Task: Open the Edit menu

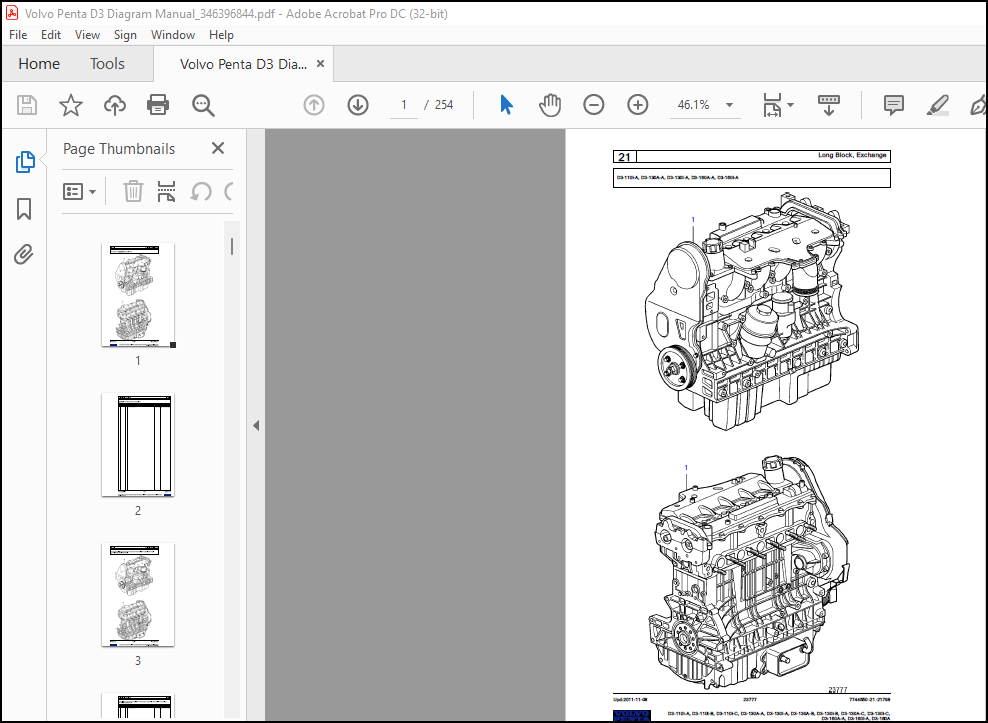Action: [x=51, y=35]
